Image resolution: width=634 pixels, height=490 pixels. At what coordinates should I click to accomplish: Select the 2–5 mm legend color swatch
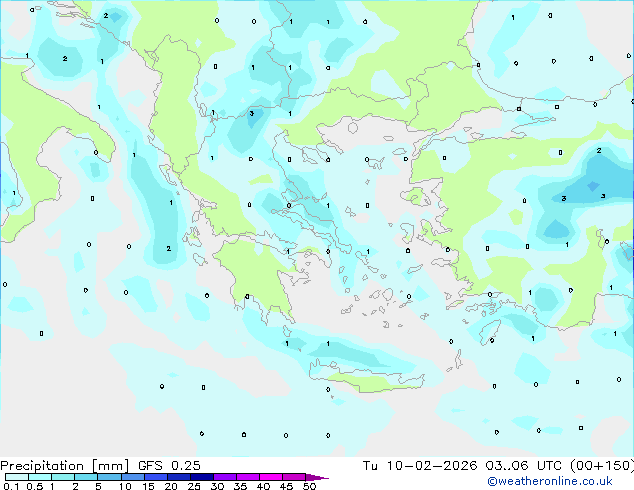pos(86,477)
